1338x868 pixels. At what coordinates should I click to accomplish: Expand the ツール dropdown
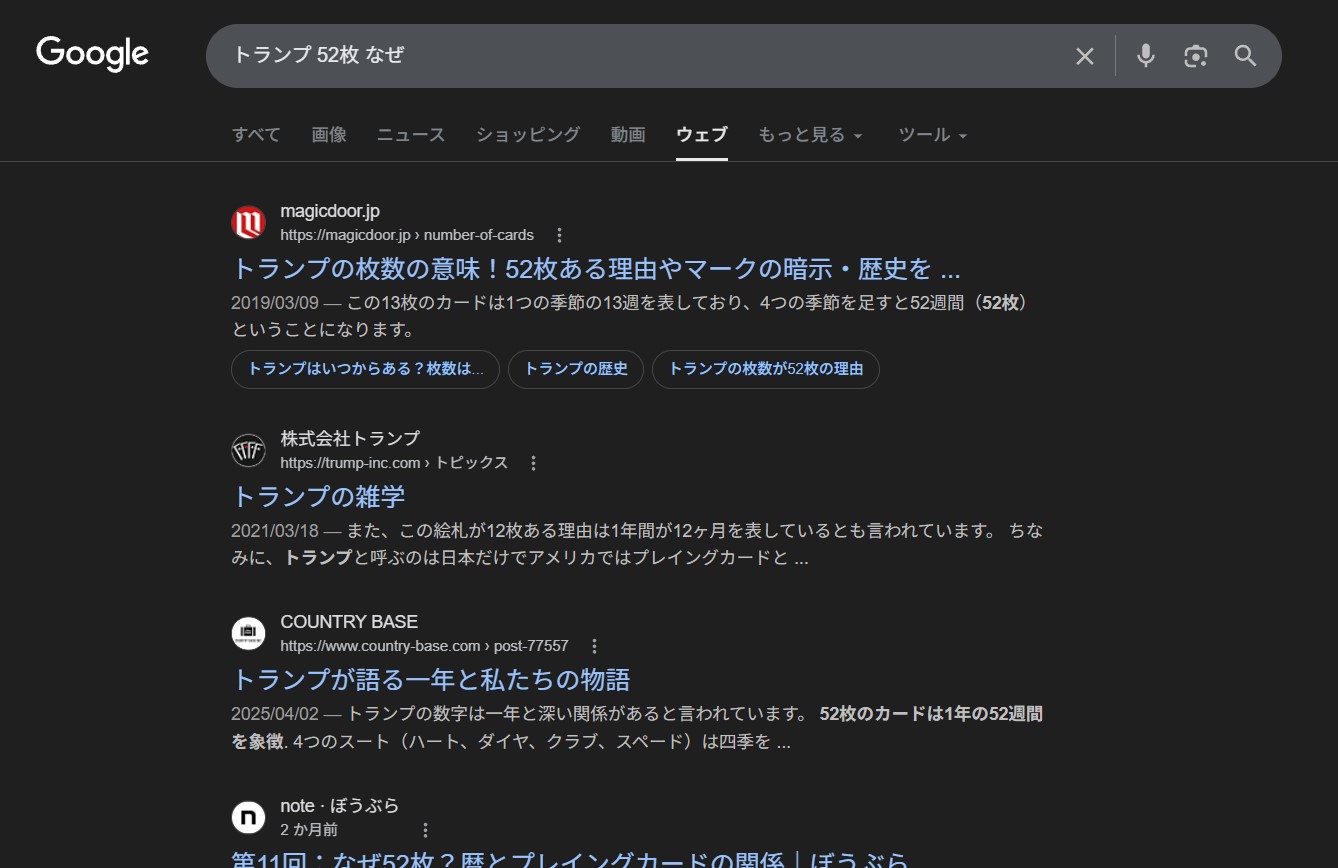pyautogui.click(x=932, y=135)
